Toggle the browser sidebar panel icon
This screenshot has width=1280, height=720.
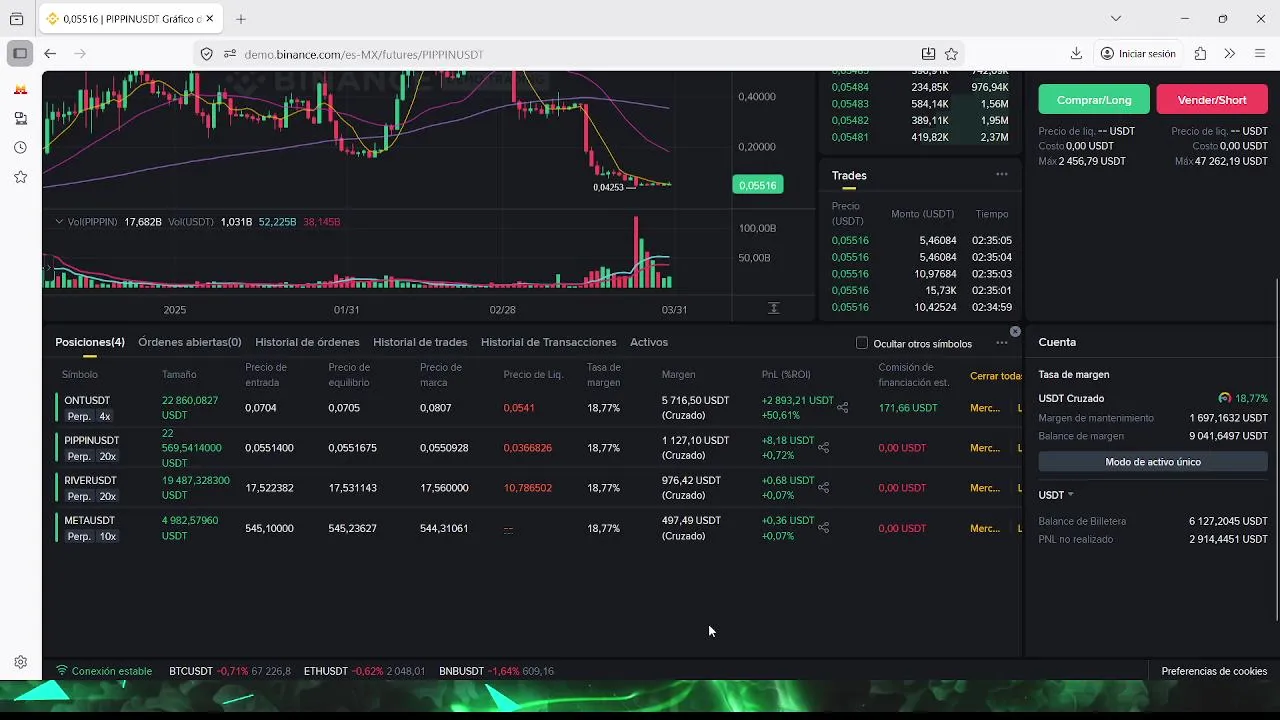[20, 54]
